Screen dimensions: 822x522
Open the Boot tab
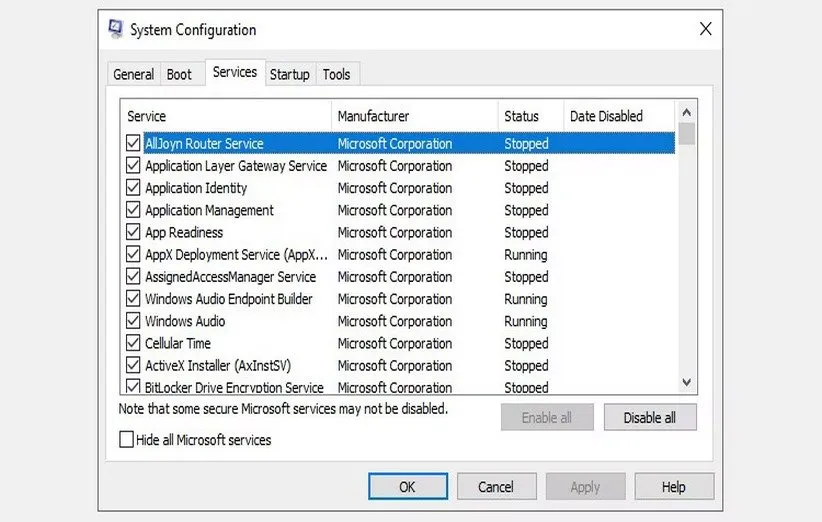point(179,75)
